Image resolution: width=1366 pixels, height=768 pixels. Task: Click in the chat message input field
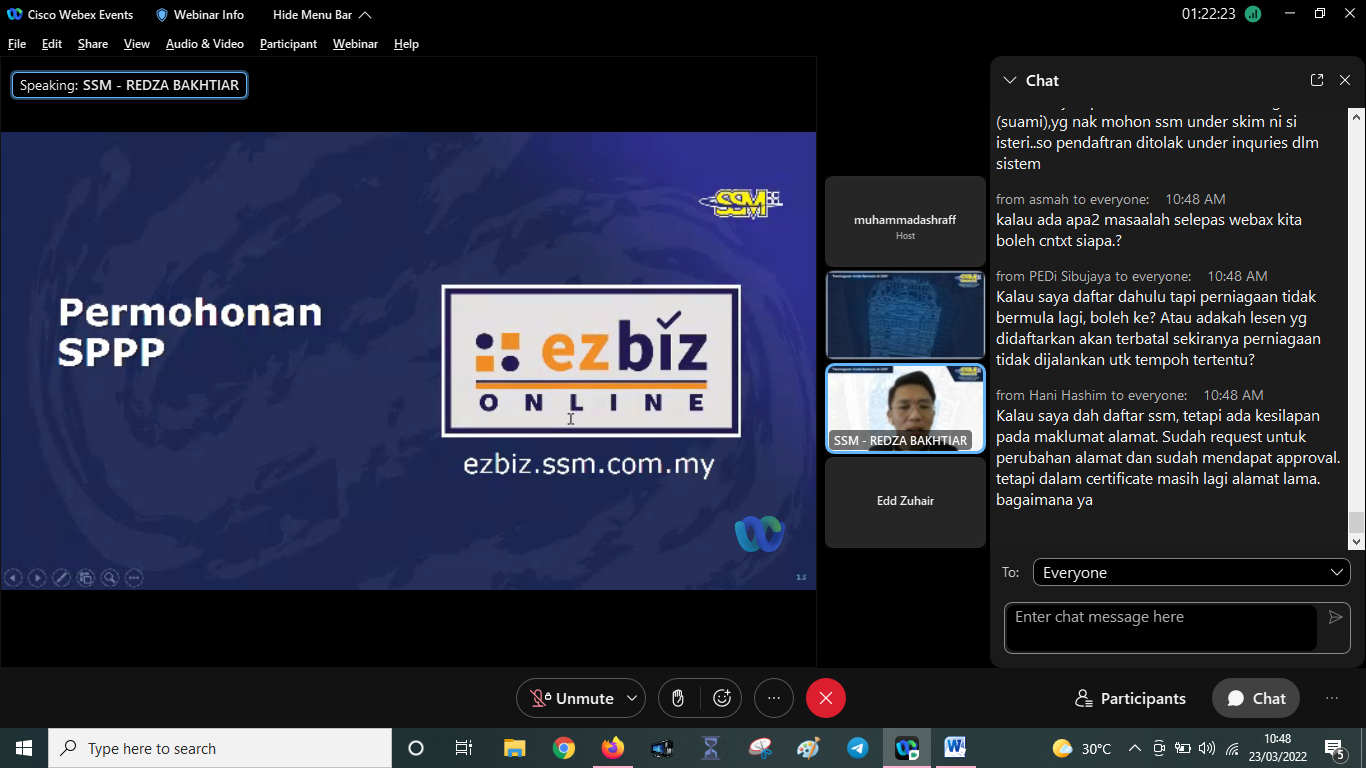pyautogui.click(x=1160, y=627)
